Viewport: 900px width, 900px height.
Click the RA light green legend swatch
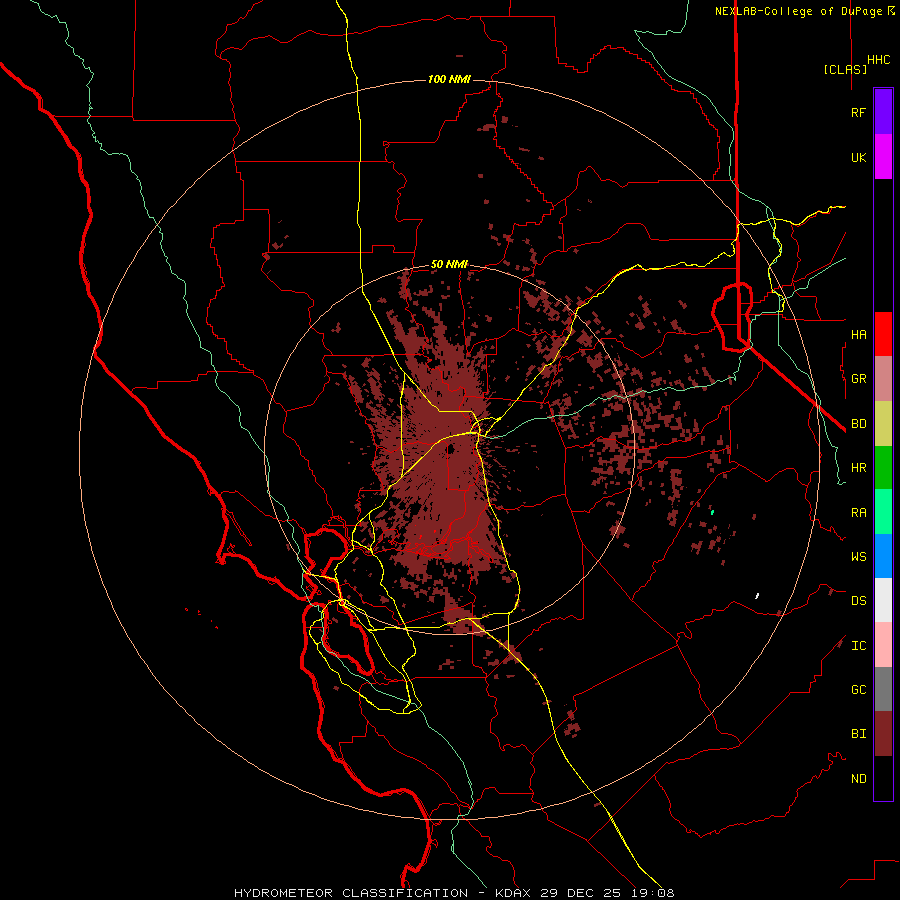pos(883,512)
